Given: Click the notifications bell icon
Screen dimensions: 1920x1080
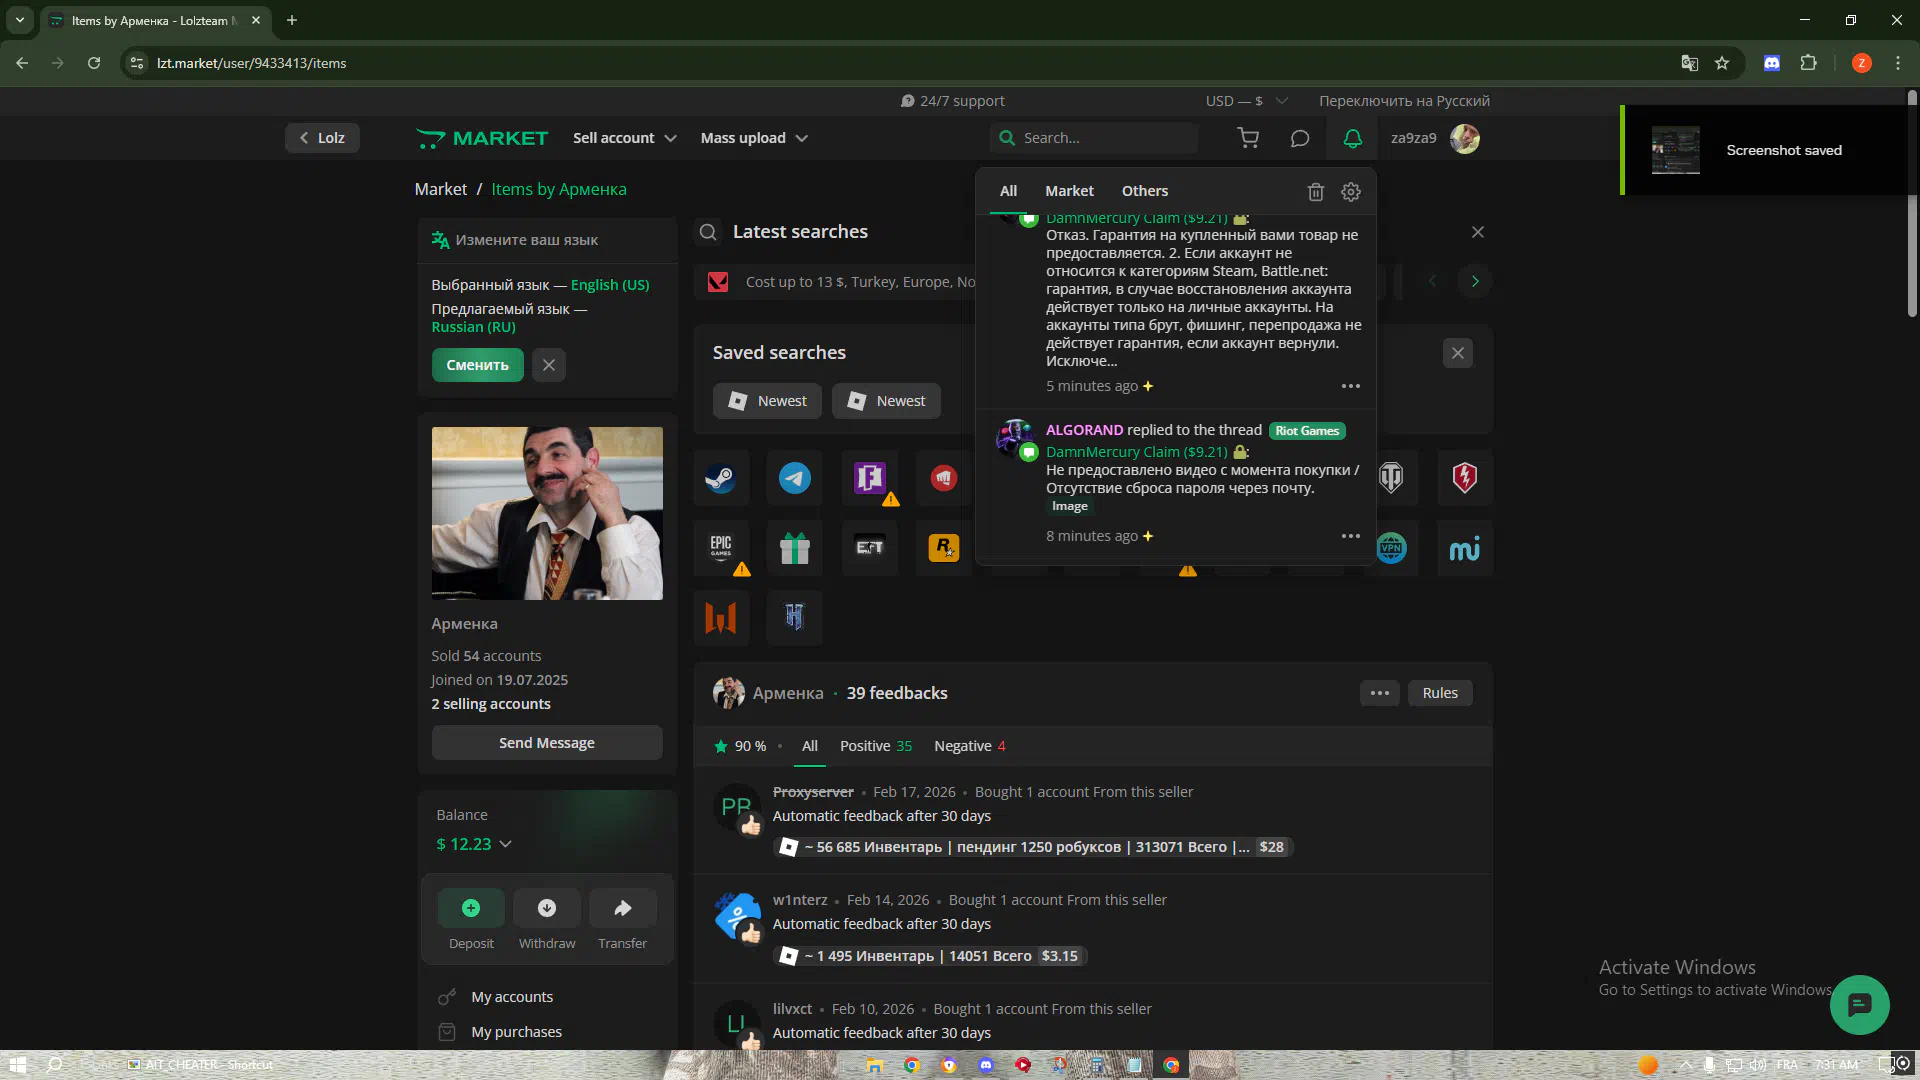Looking at the screenshot, I should click(1352, 138).
